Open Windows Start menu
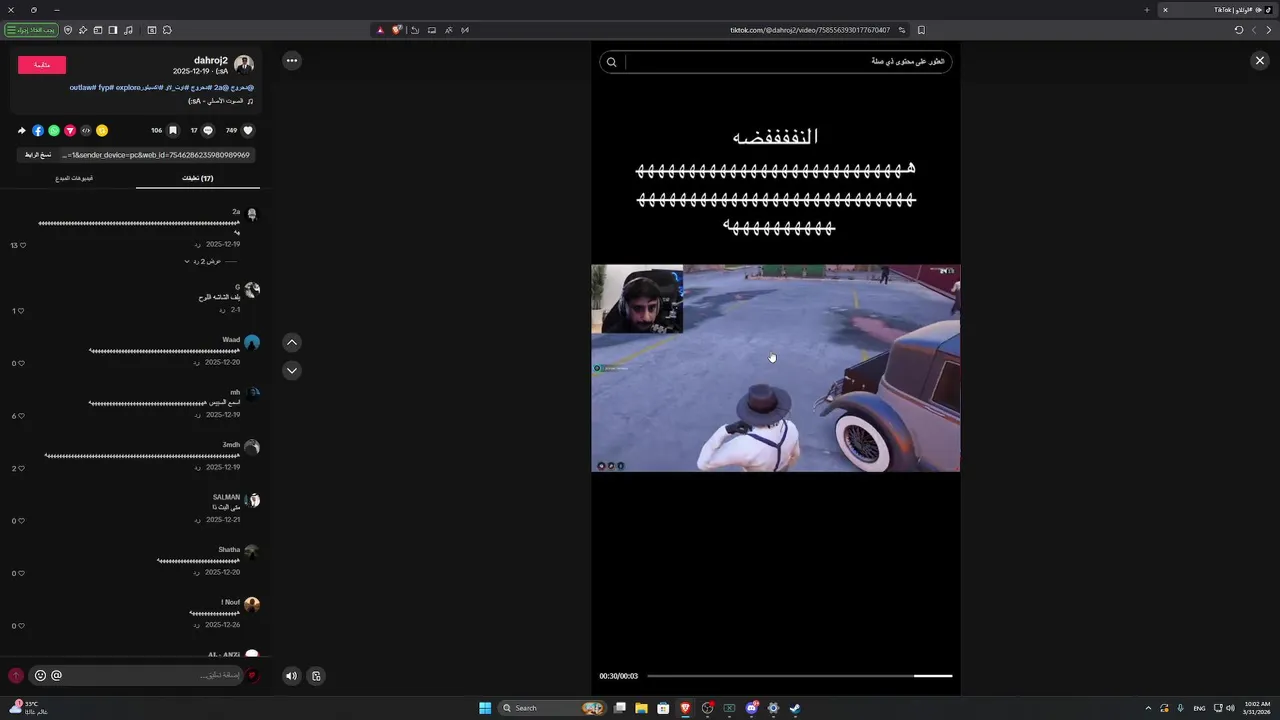Viewport: 1280px width, 720px height. (x=485, y=708)
